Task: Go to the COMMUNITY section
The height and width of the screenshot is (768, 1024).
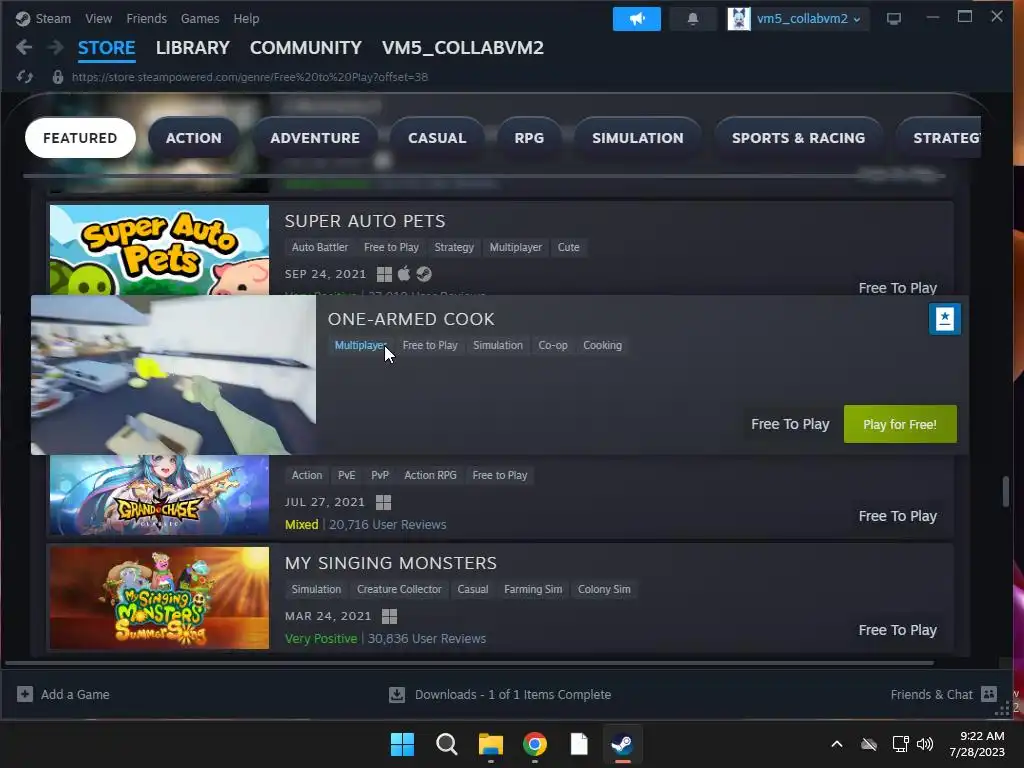Action: click(306, 48)
